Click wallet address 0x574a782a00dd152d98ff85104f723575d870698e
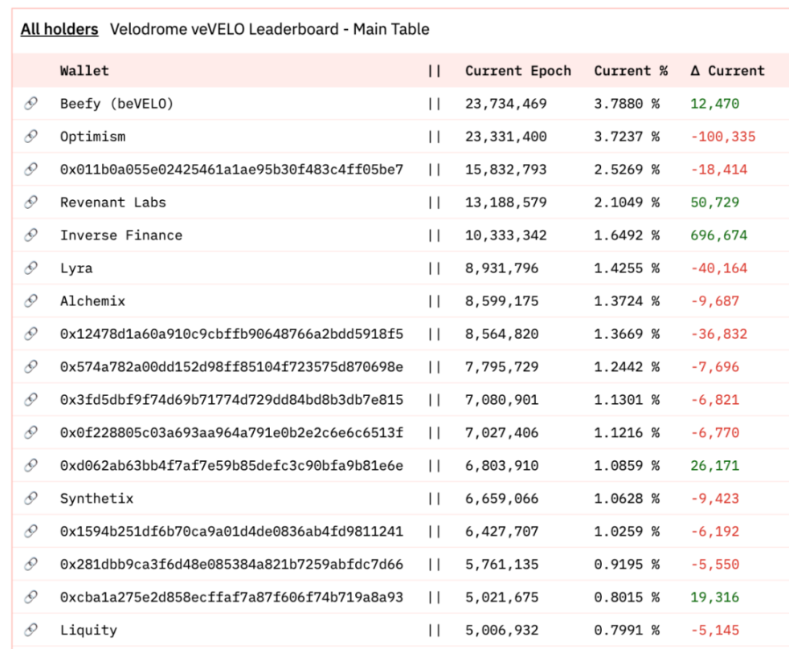 pos(231,366)
